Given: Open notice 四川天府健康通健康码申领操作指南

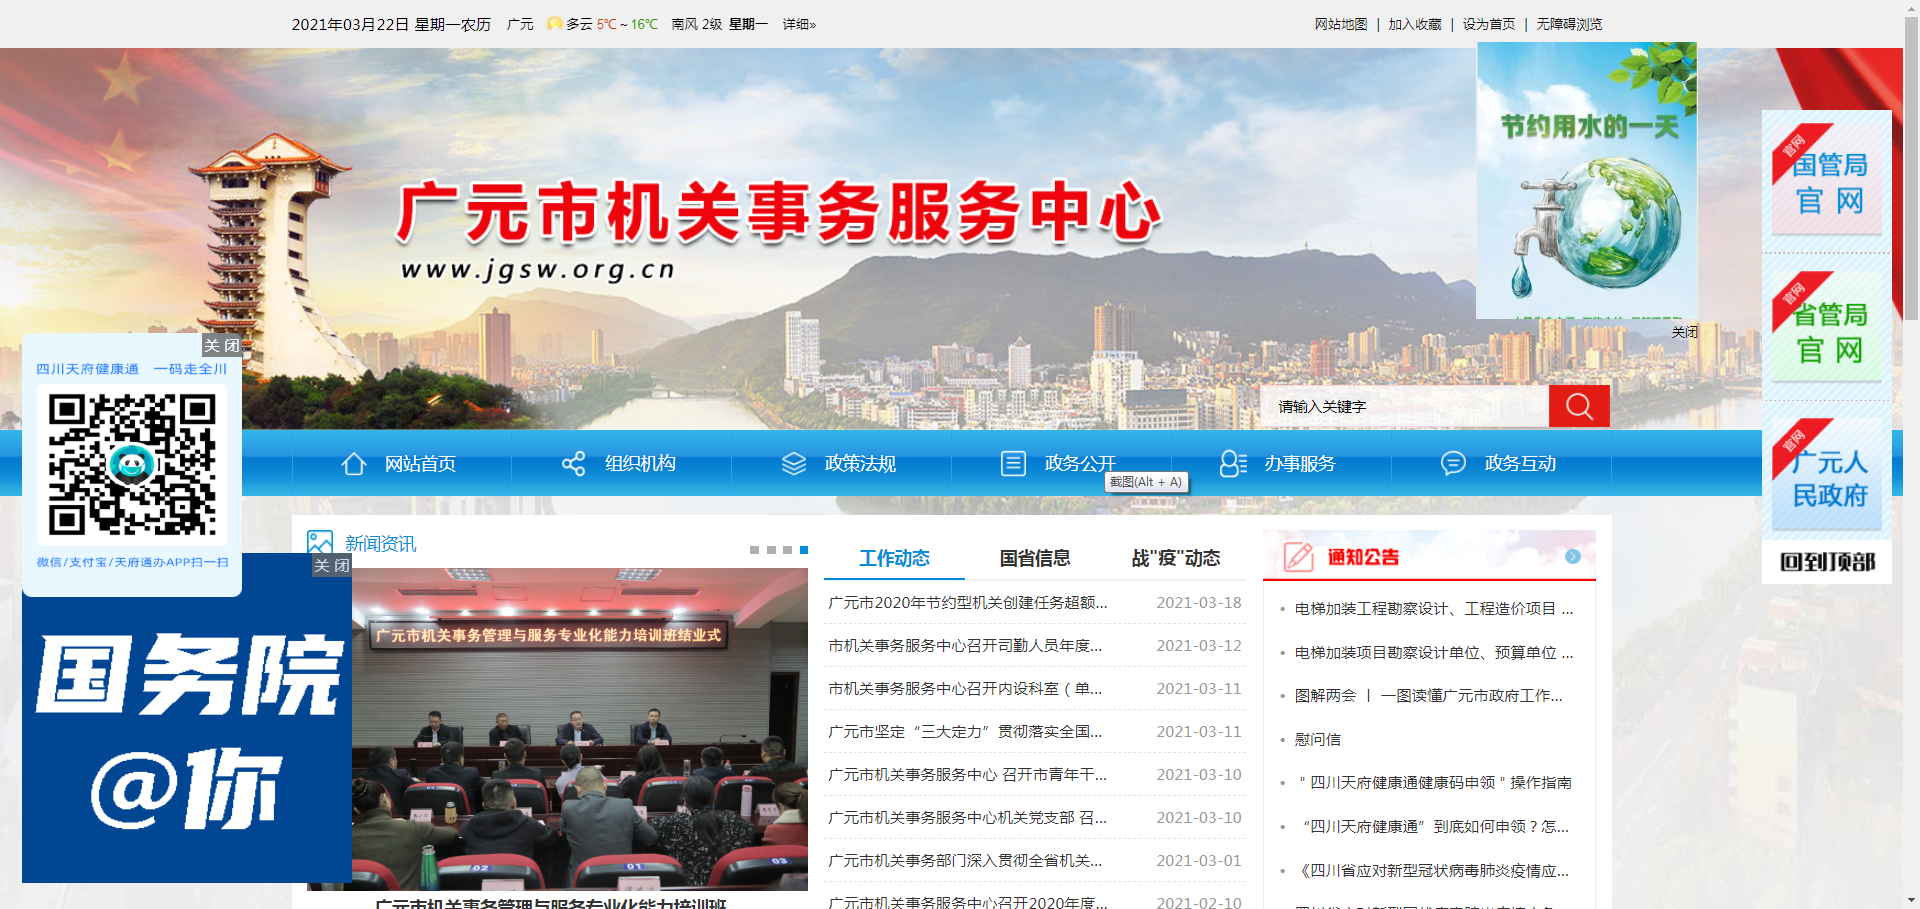Looking at the screenshot, I should click(1434, 782).
